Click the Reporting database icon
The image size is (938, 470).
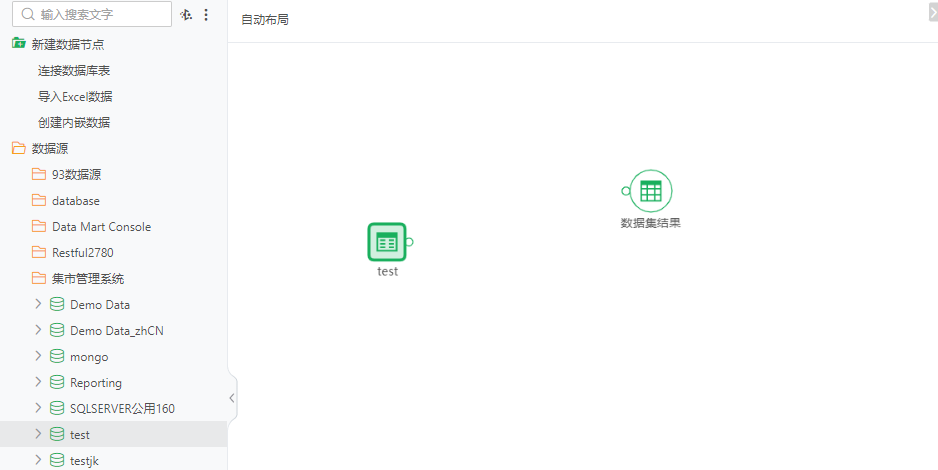pos(57,383)
